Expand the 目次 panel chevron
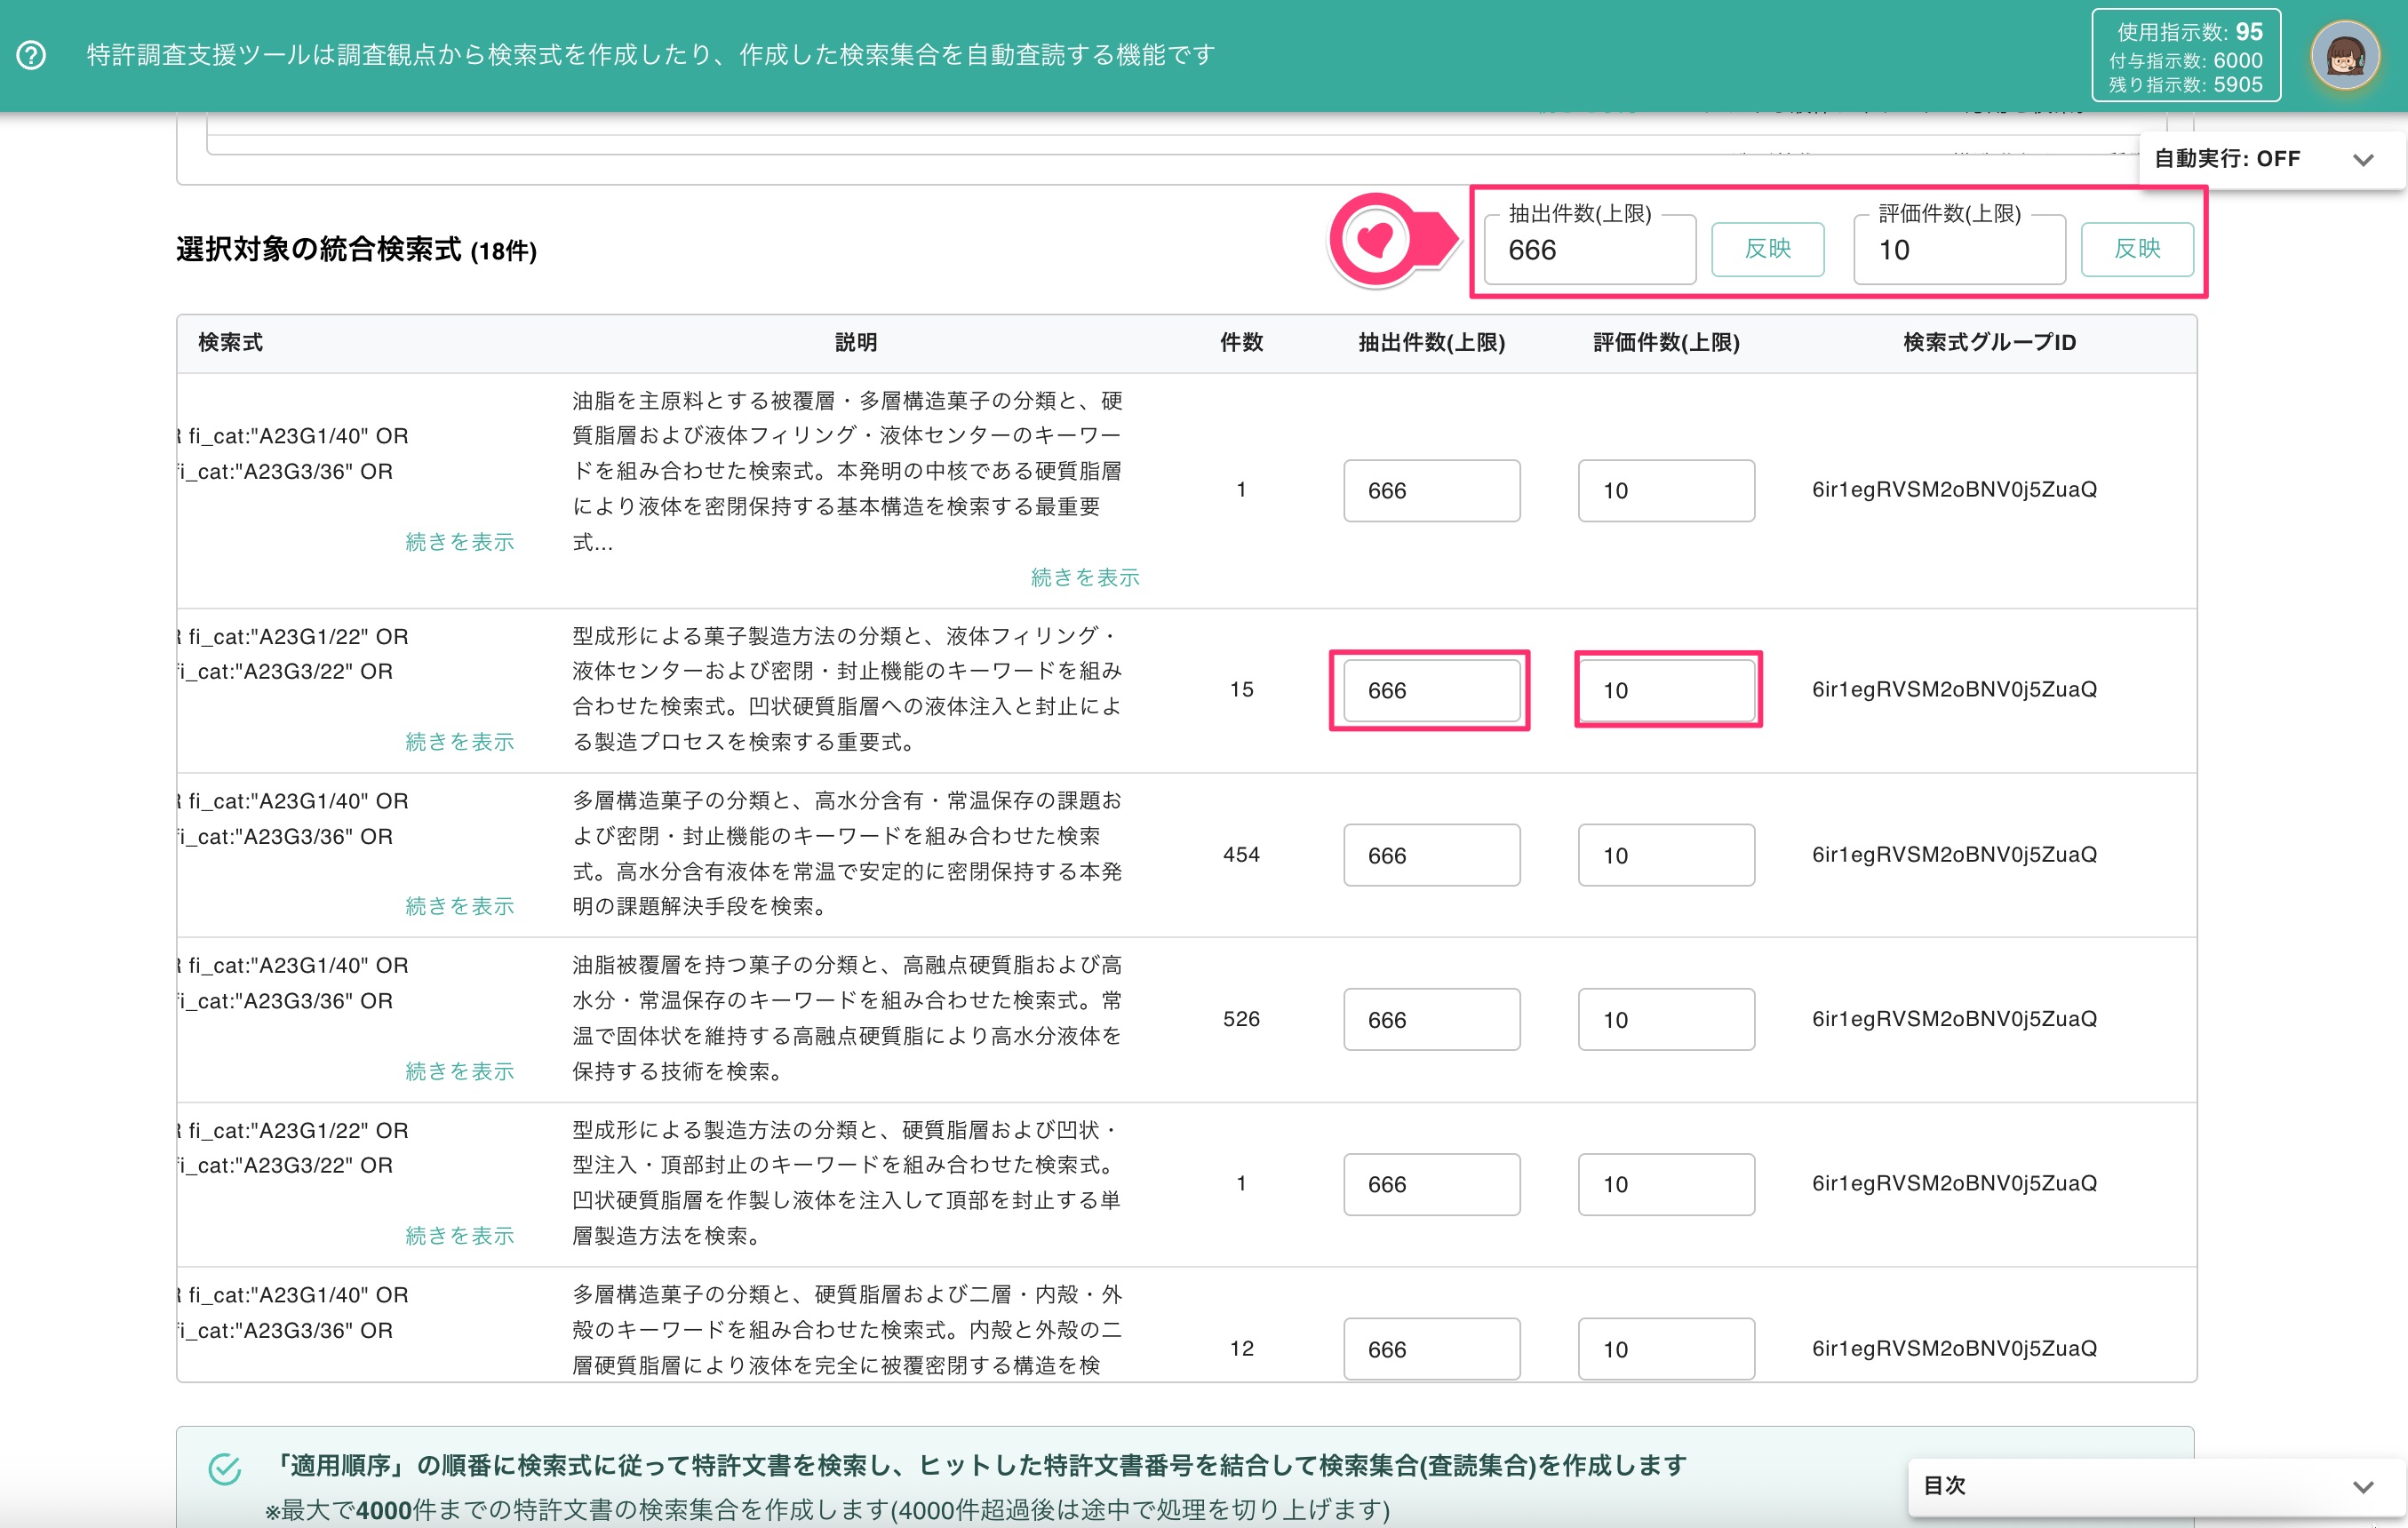Screen dimensions: 2408x1528 pyautogui.click(x=2363, y=1486)
